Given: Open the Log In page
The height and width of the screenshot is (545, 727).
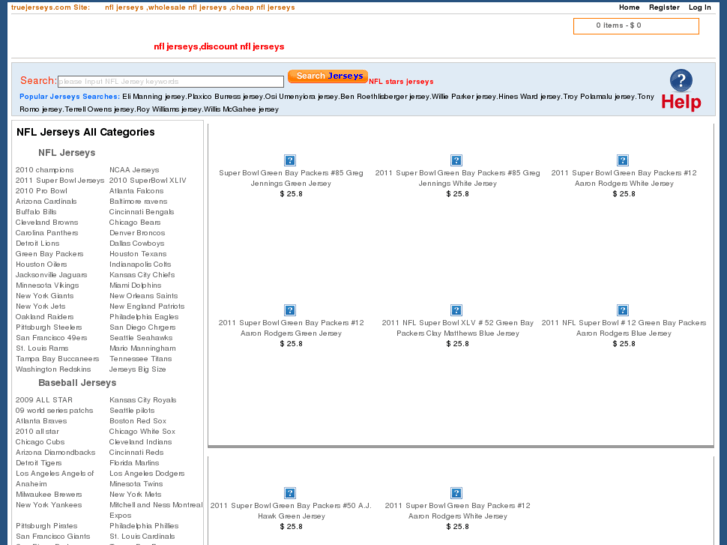Looking at the screenshot, I should point(700,7).
